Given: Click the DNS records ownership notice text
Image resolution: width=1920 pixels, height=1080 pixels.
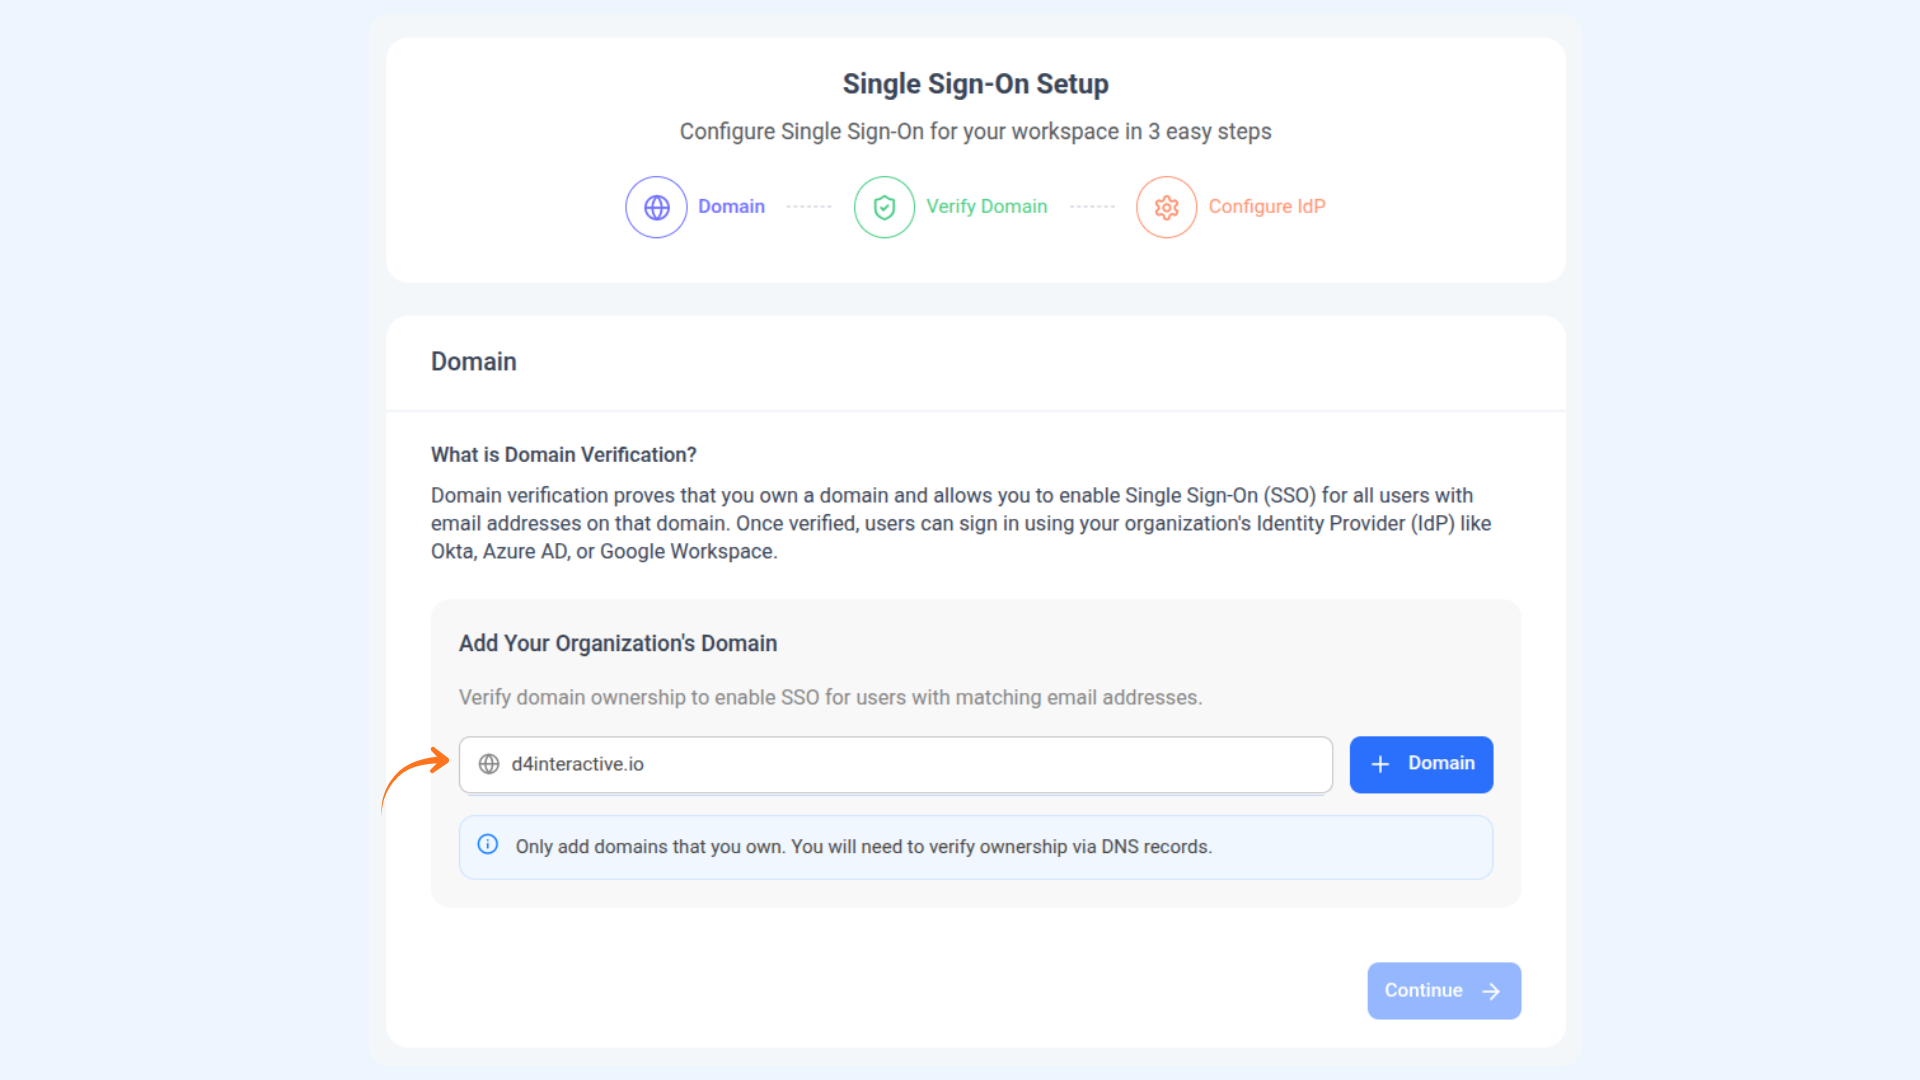Looking at the screenshot, I should [863, 847].
